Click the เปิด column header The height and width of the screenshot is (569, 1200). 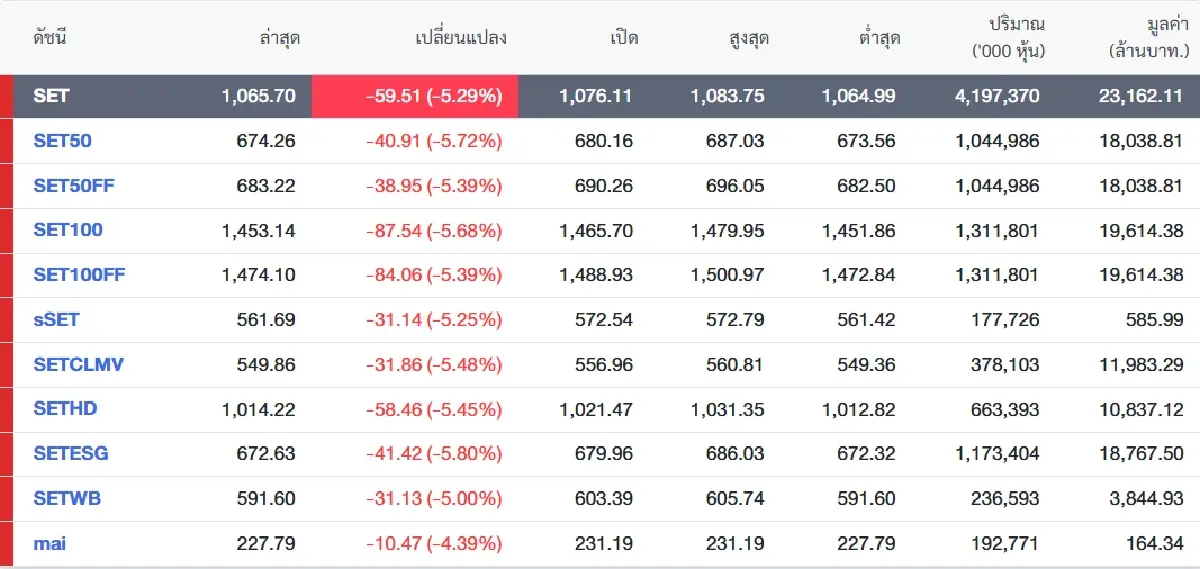click(624, 38)
